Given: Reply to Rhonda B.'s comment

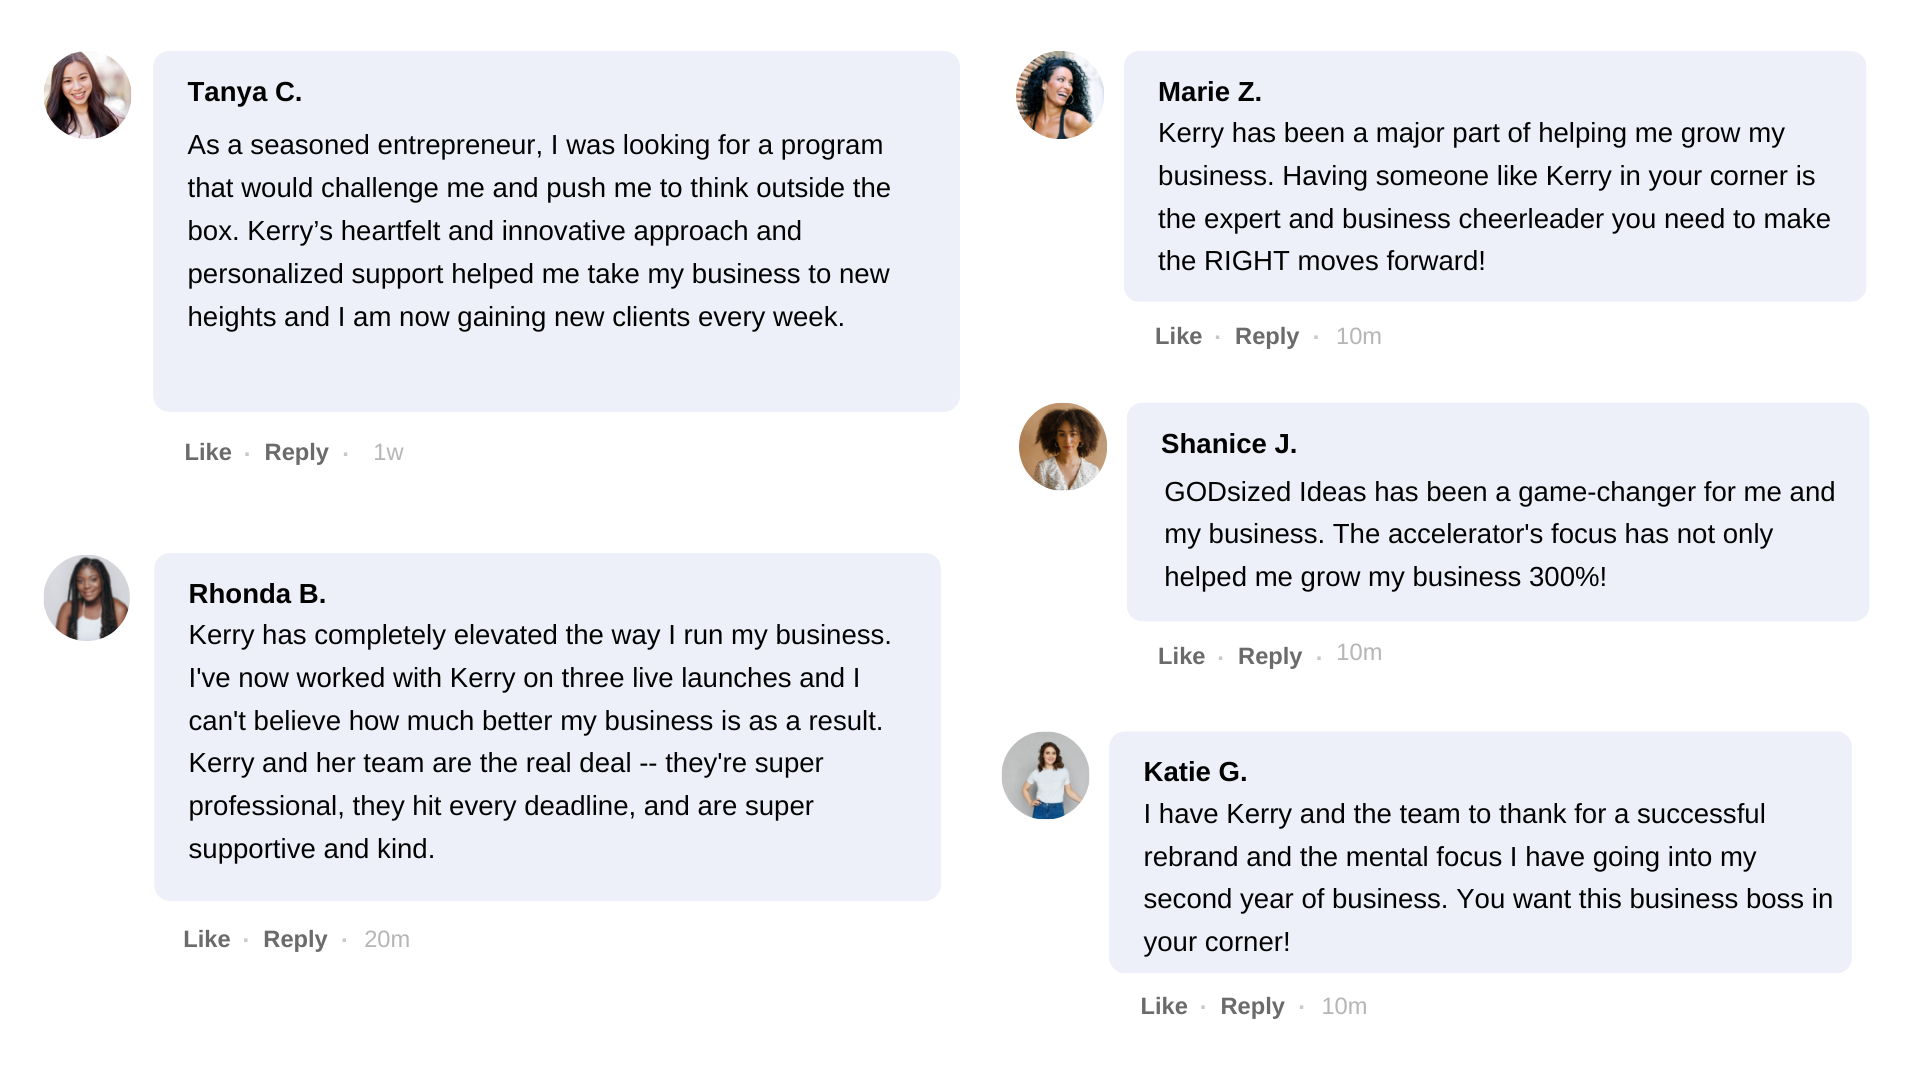Looking at the screenshot, I should click(295, 939).
